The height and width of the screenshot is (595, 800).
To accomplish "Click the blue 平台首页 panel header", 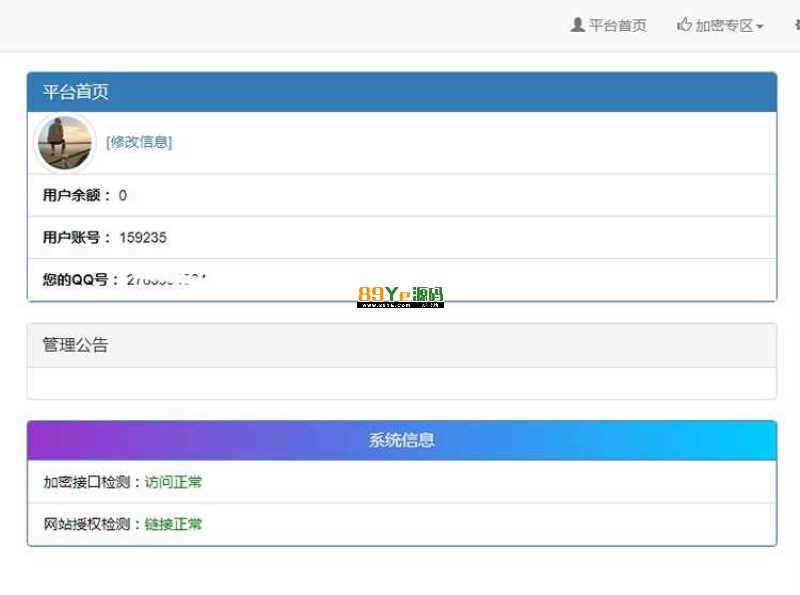I will [x=401, y=92].
